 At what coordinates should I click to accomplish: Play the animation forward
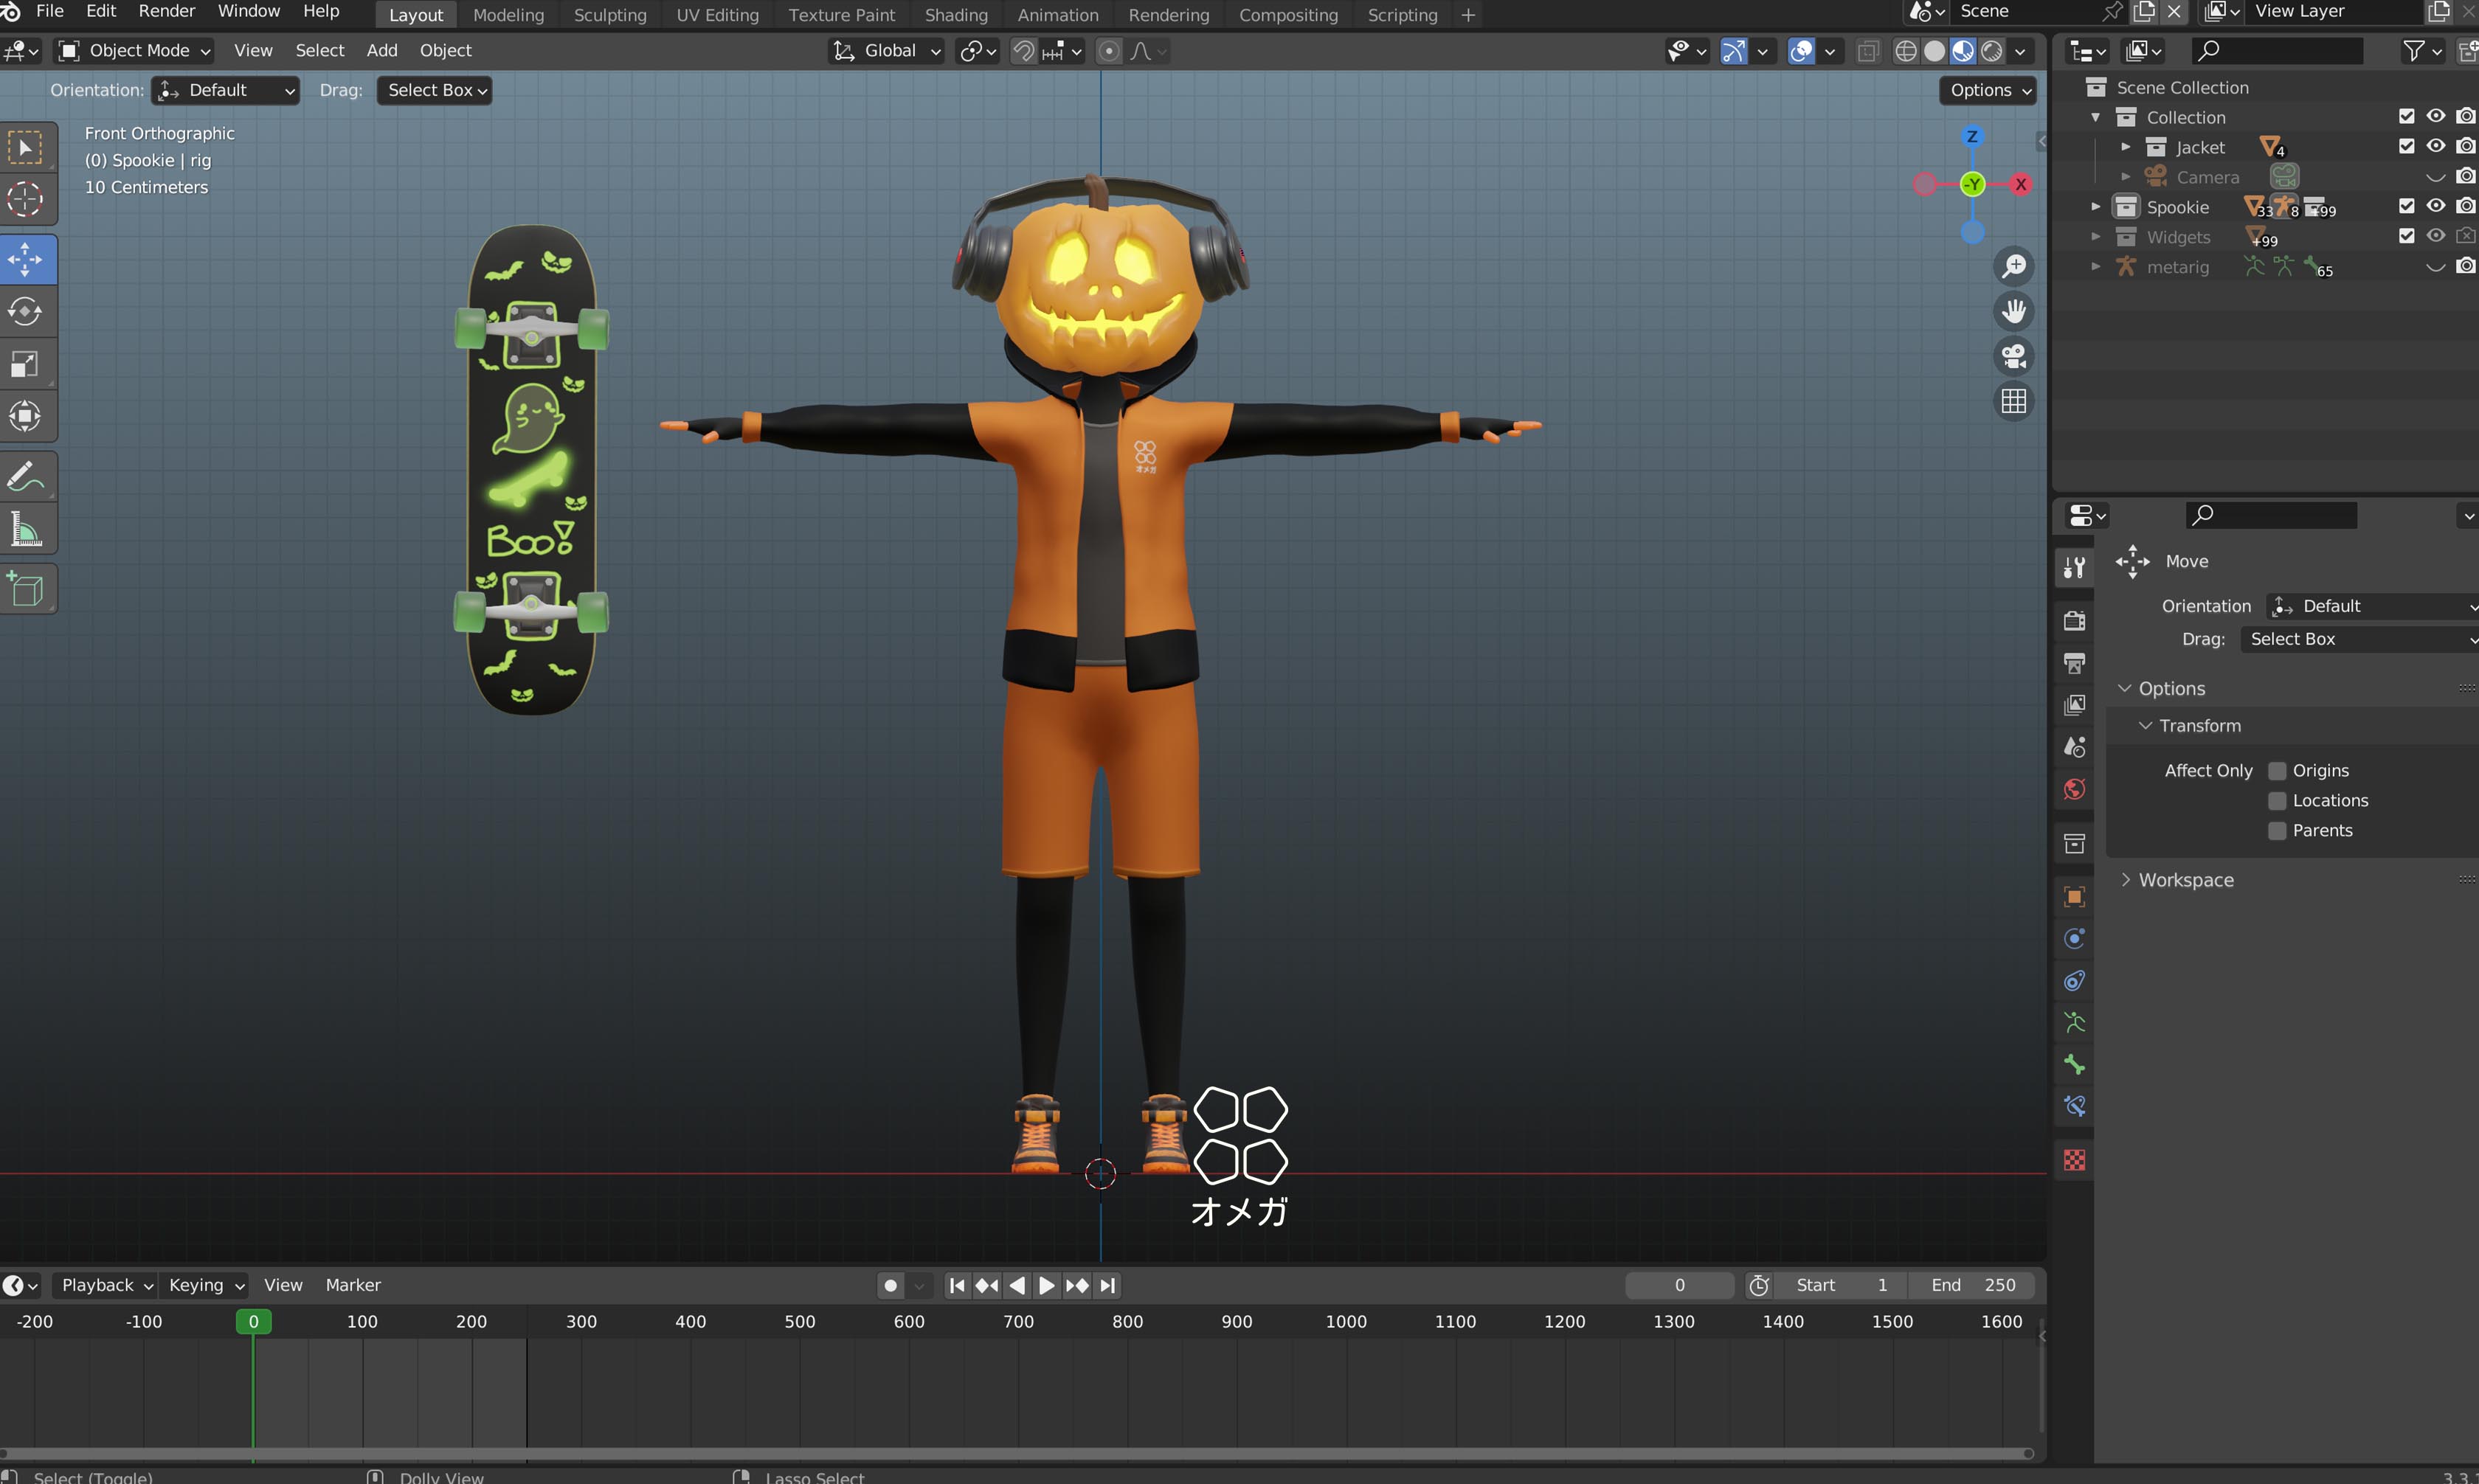[1047, 1285]
